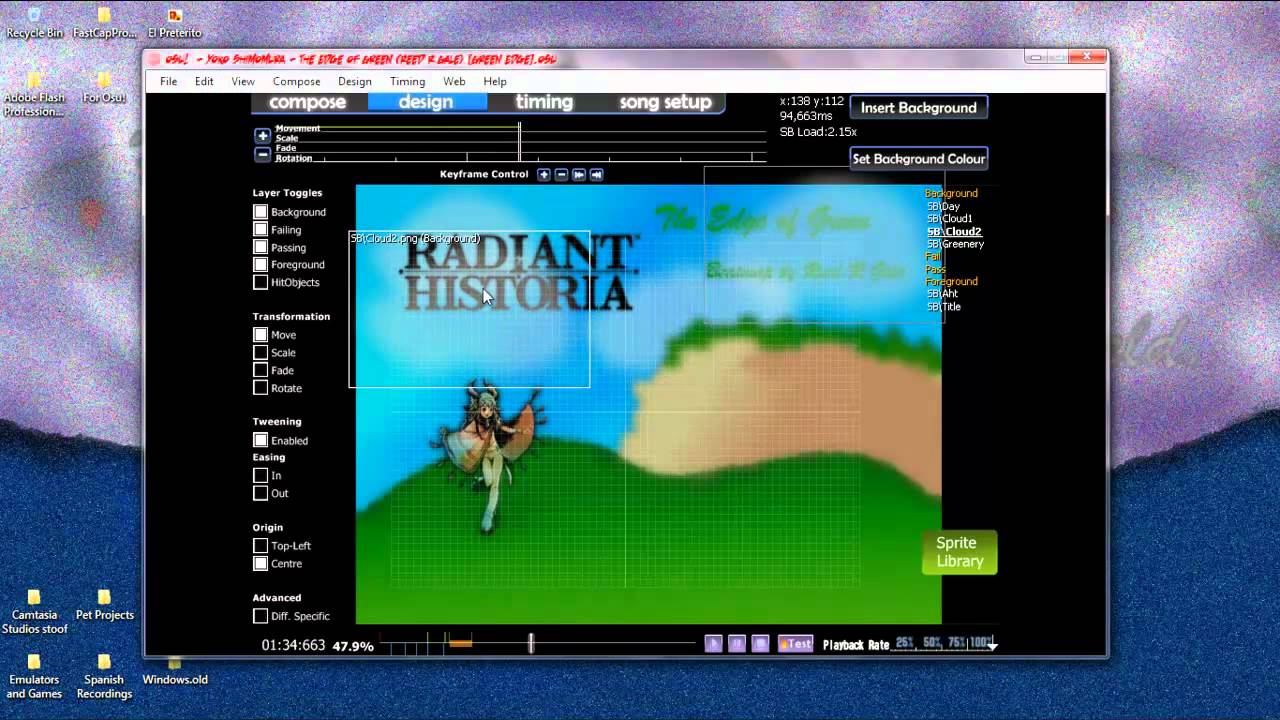Select the SB\Day sprite in the layer list
This screenshot has width=1280, height=720.
943,206
